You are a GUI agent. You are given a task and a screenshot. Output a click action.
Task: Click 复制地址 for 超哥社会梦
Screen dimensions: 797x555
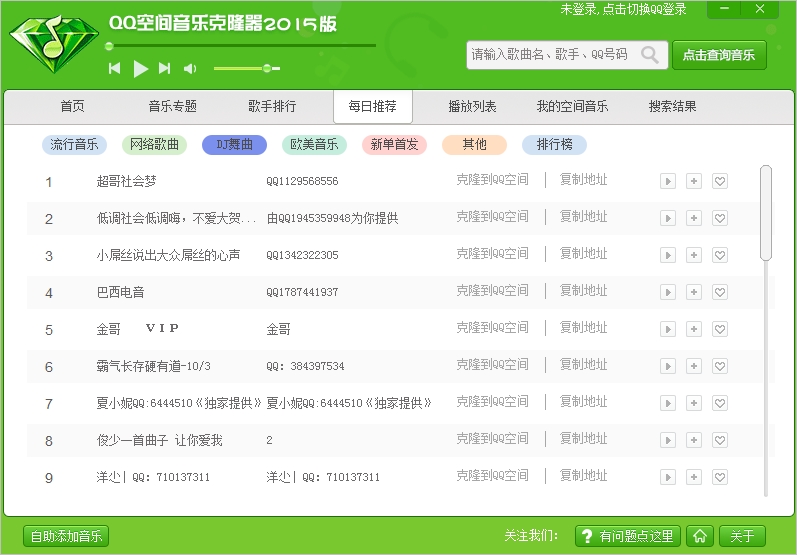[x=584, y=179]
